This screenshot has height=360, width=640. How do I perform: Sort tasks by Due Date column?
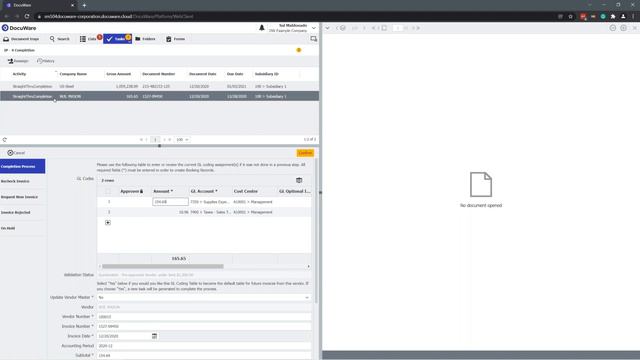tap(235, 74)
